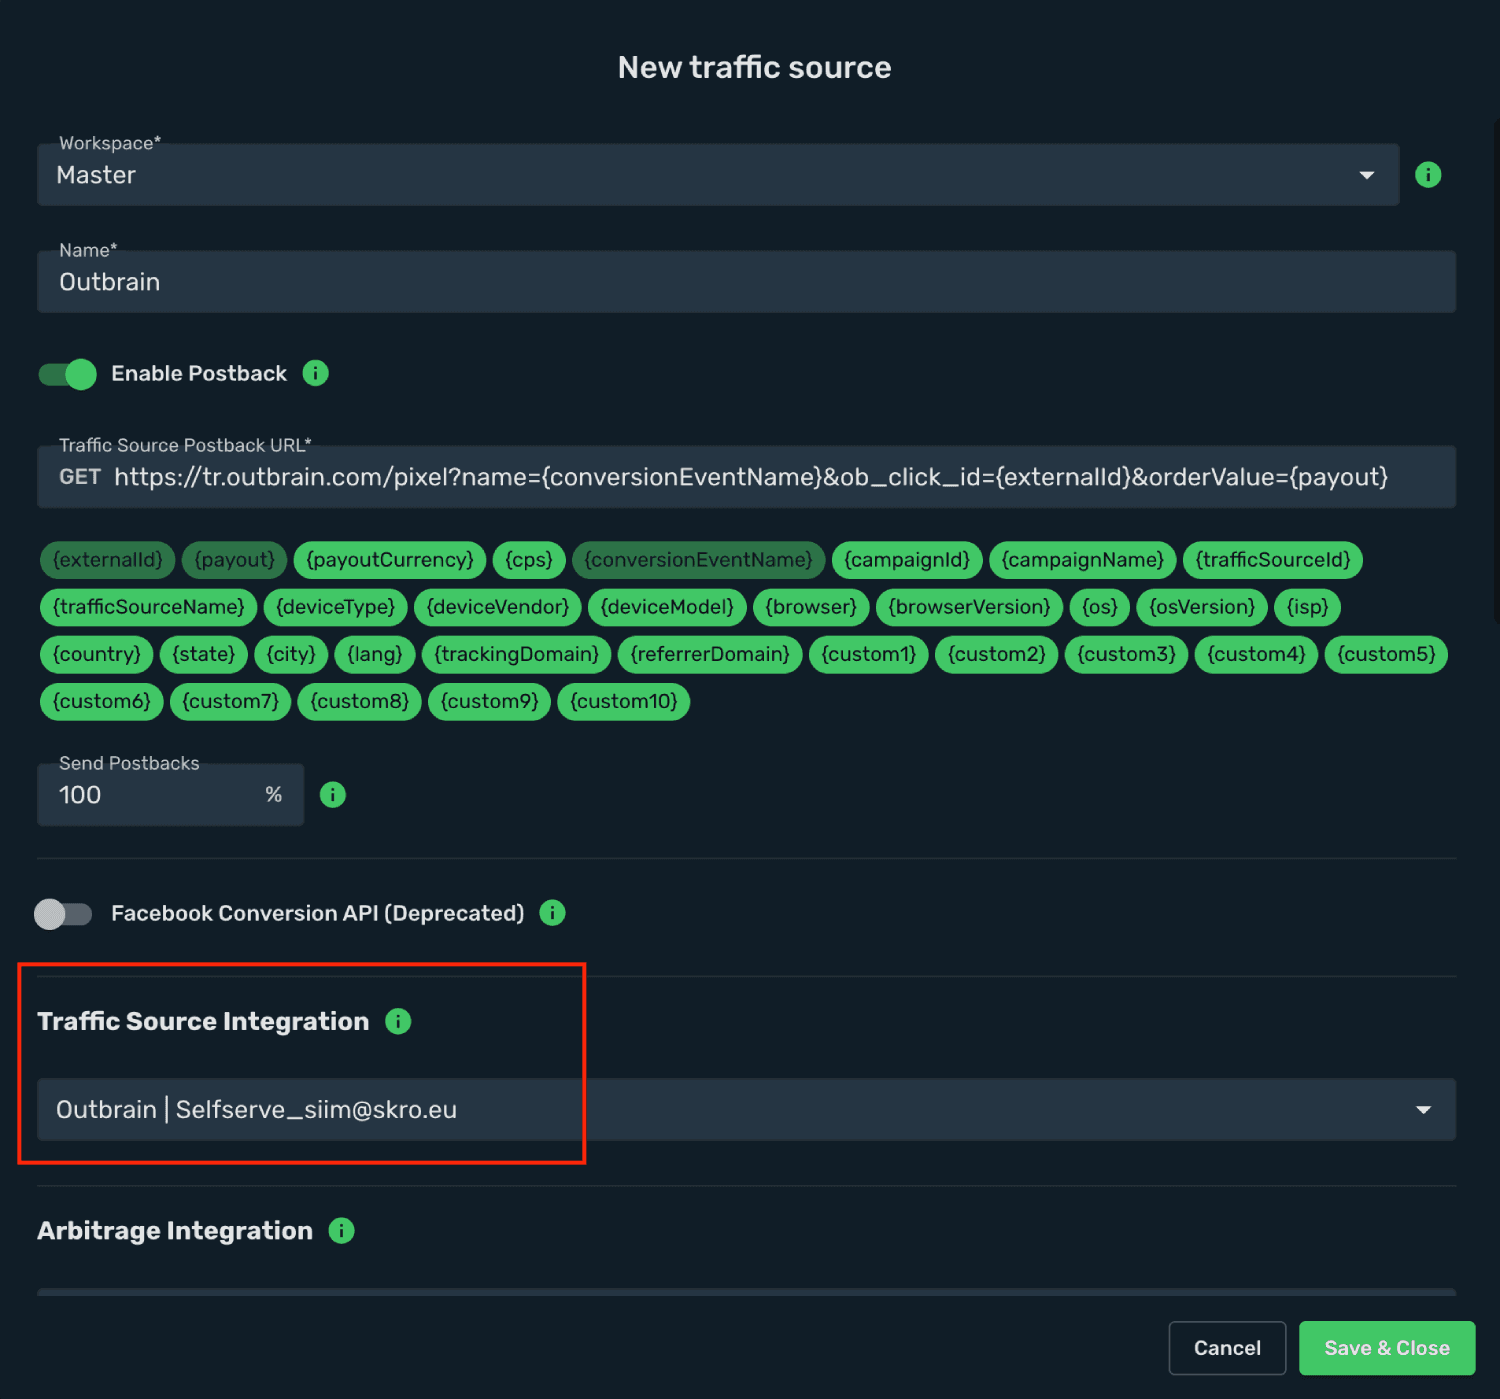This screenshot has width=1500, height=1399.
Task: Click the Name field containing Outbrain
Action: tap(746, 282)
